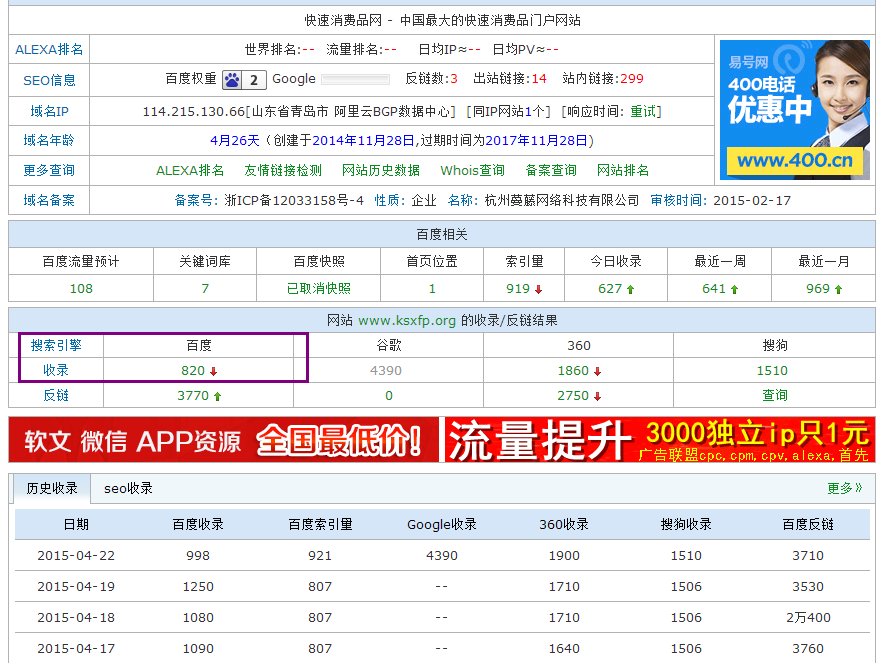887x663 pixels.
Task: Open the 更多» link
Action: (x=844, y=488)
